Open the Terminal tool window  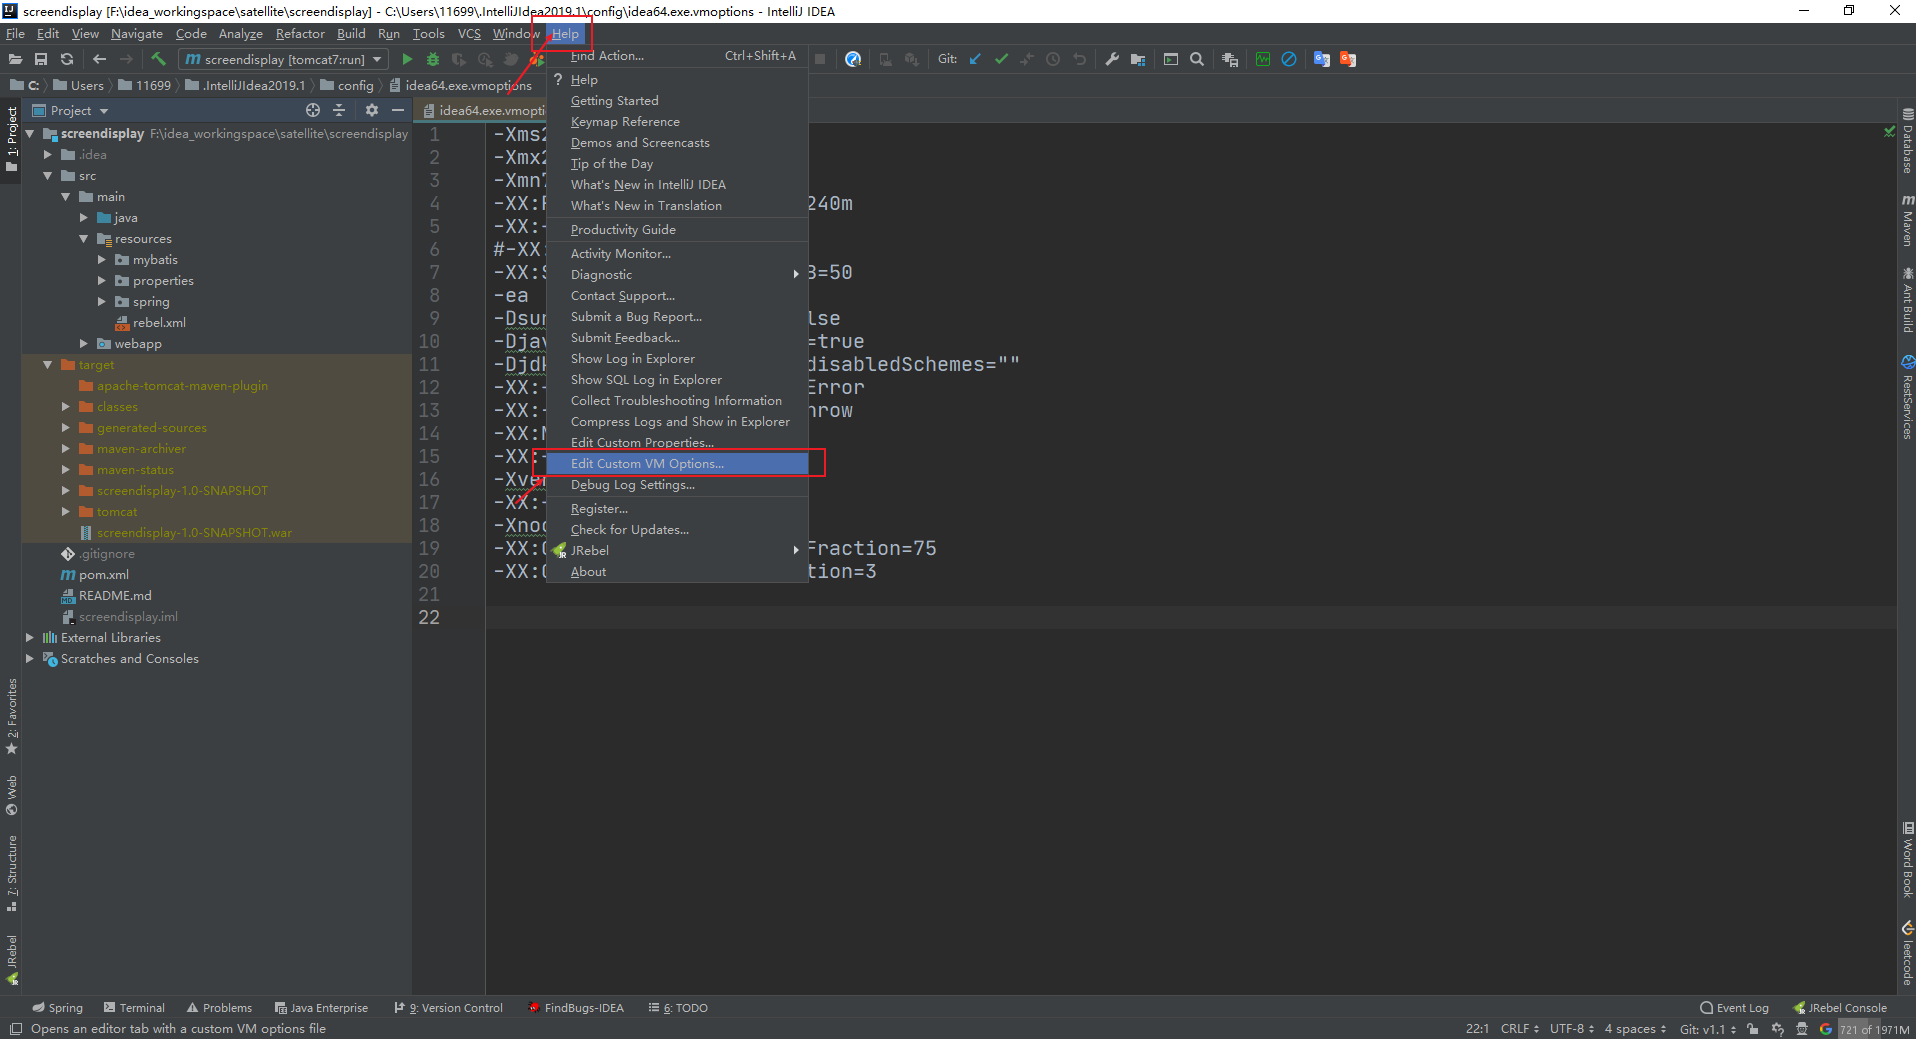pyautogui.click(x=134, y=1008)
